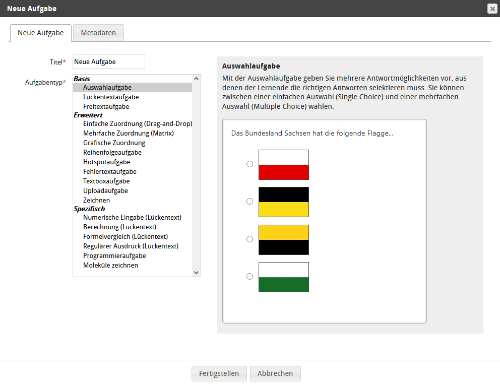500x389 pixels.
Task: Click the Abbrechen button
Action: coord(275,374)
